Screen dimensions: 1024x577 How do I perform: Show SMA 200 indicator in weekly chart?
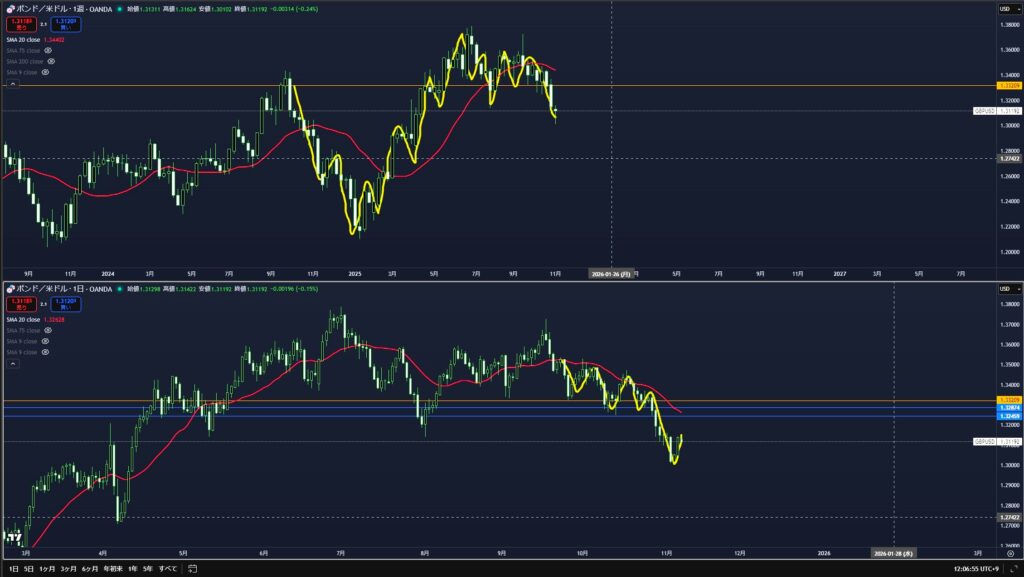[x=51, y=61]
